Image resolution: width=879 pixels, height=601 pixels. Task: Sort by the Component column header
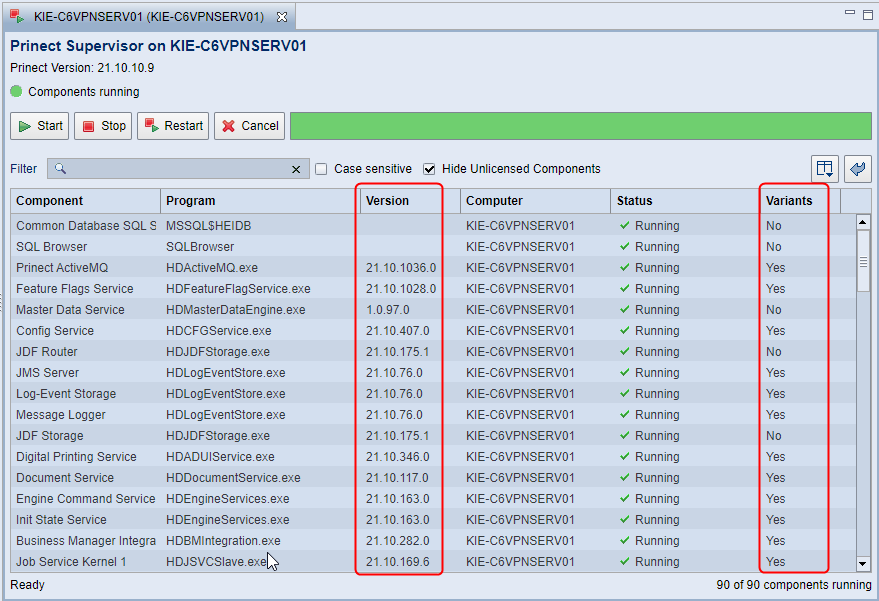[x=85, y=201]
